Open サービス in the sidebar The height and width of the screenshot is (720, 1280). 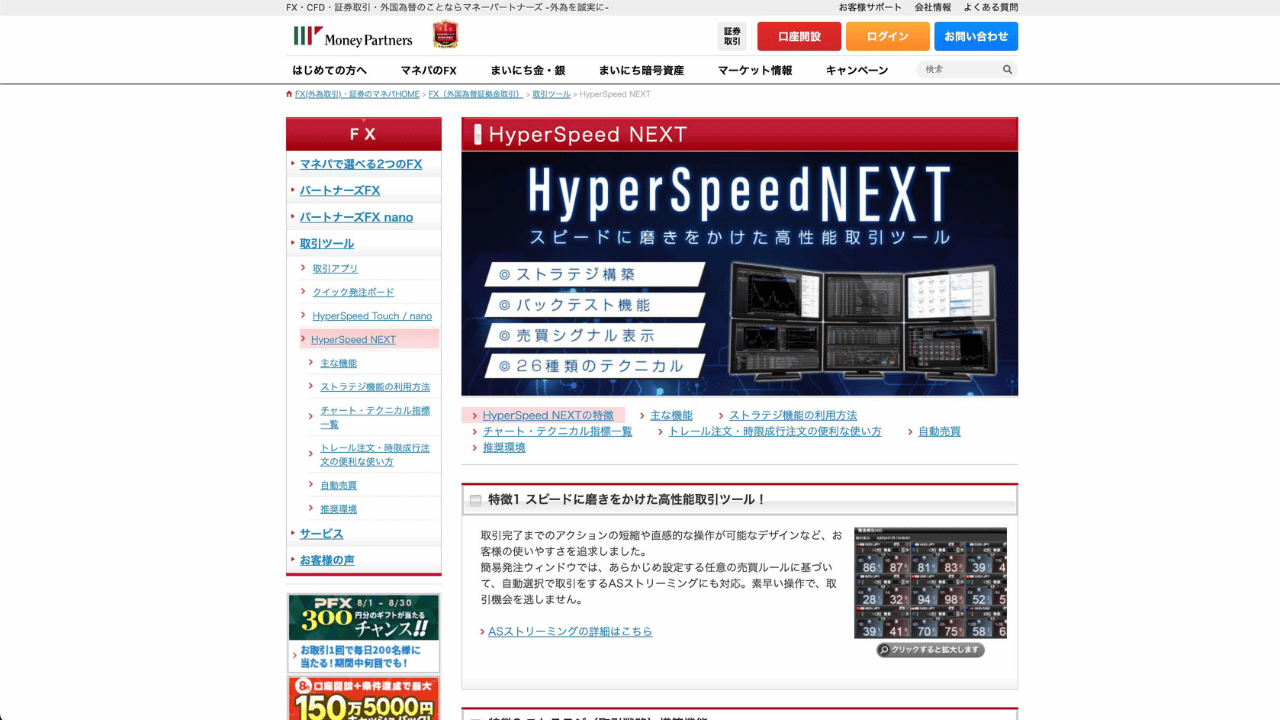click(x=321, y=534)
